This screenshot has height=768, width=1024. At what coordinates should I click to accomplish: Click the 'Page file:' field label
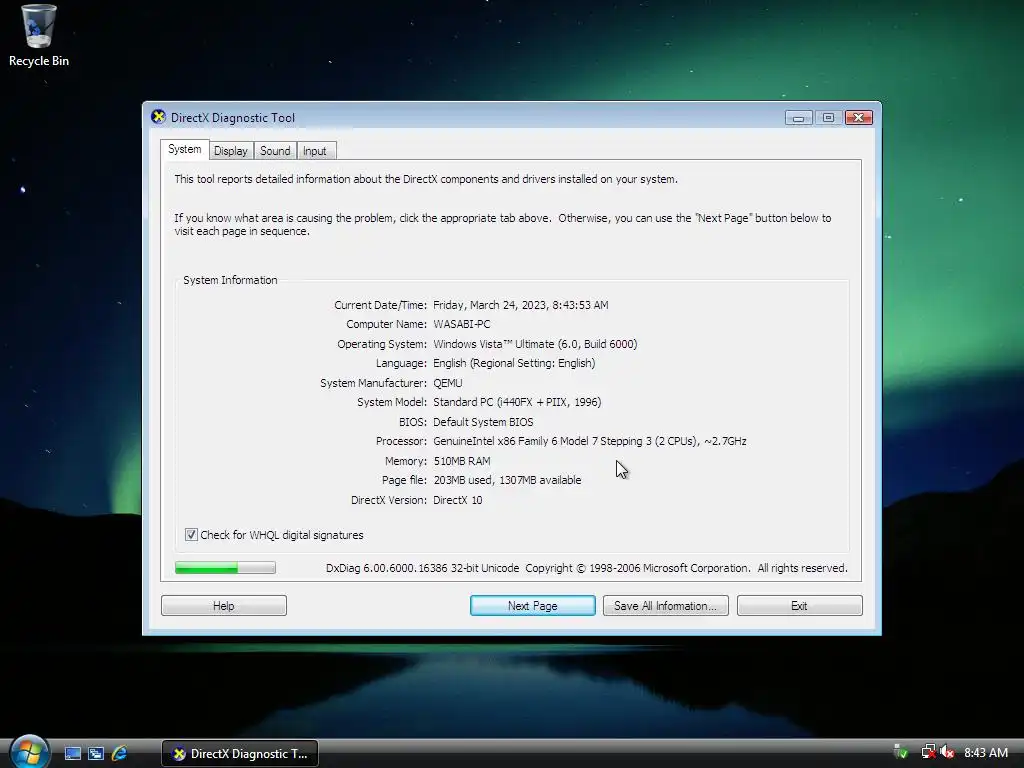point(404,480)
